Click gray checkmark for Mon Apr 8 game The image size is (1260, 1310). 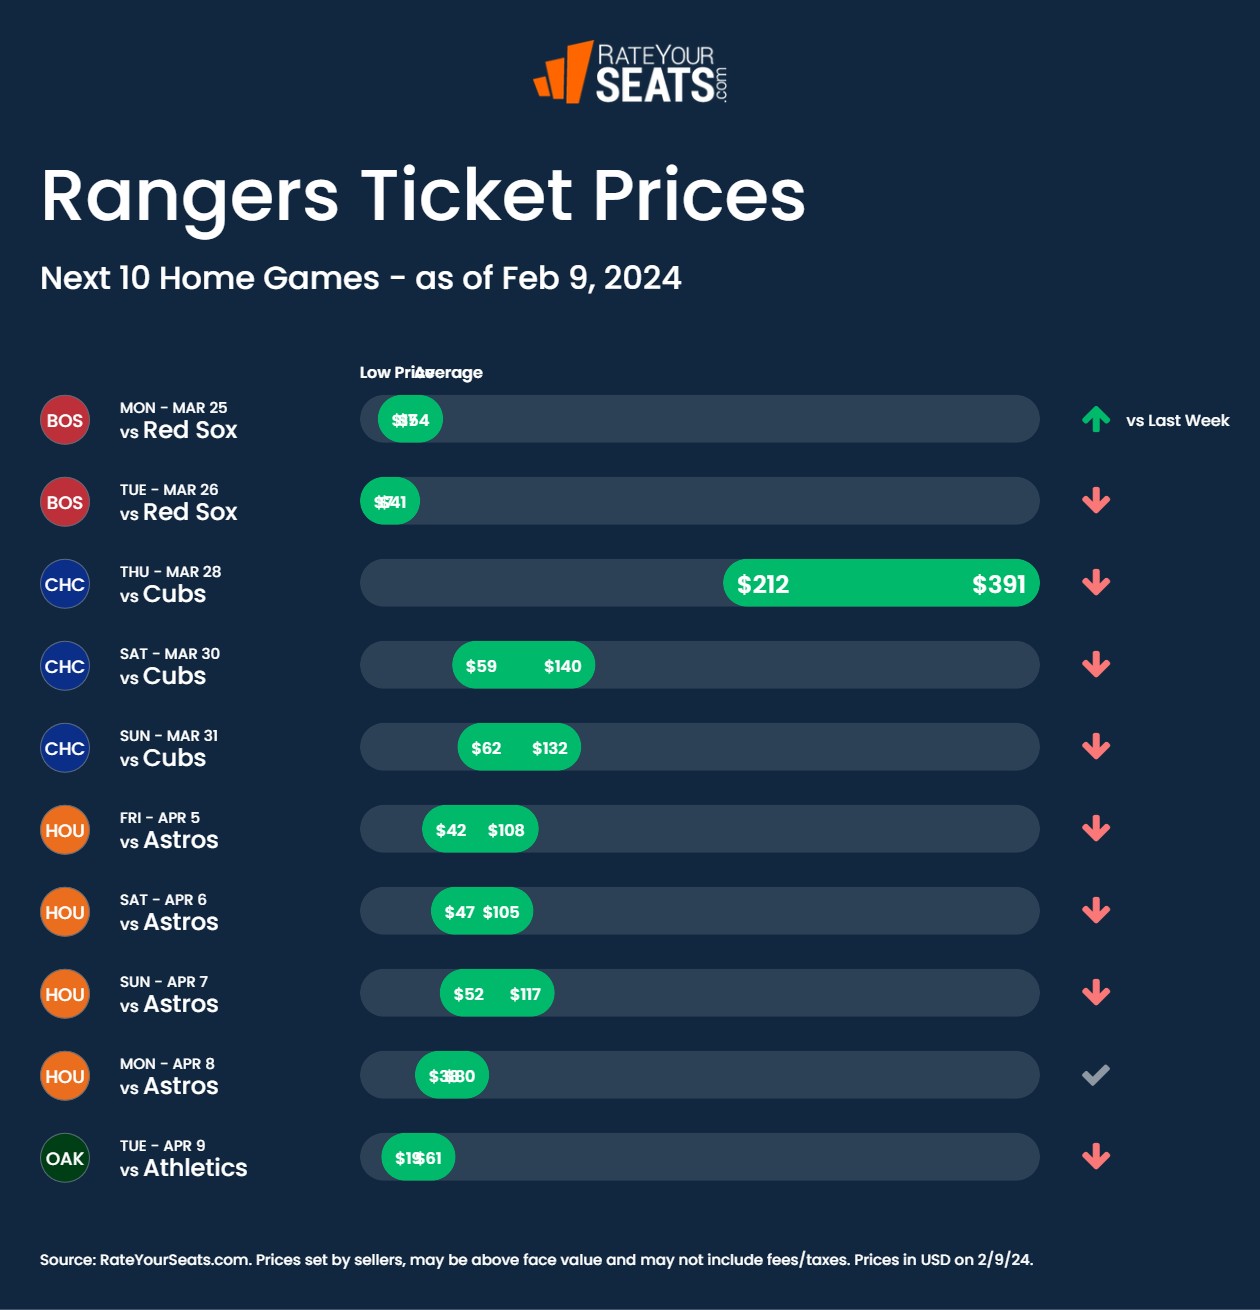pyautogui.click(x=1096, y=1075)
